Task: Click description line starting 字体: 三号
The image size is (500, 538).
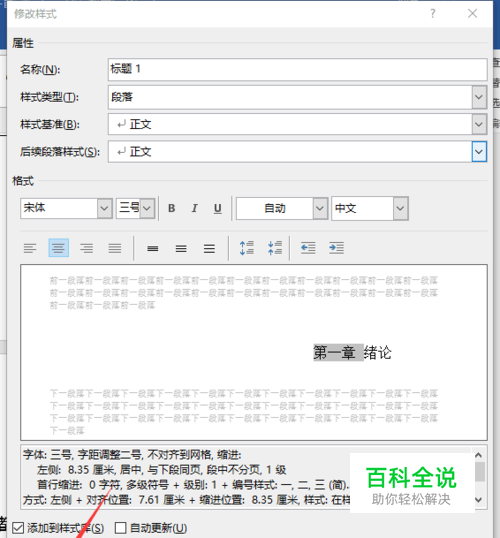Action: click(132, 455)
